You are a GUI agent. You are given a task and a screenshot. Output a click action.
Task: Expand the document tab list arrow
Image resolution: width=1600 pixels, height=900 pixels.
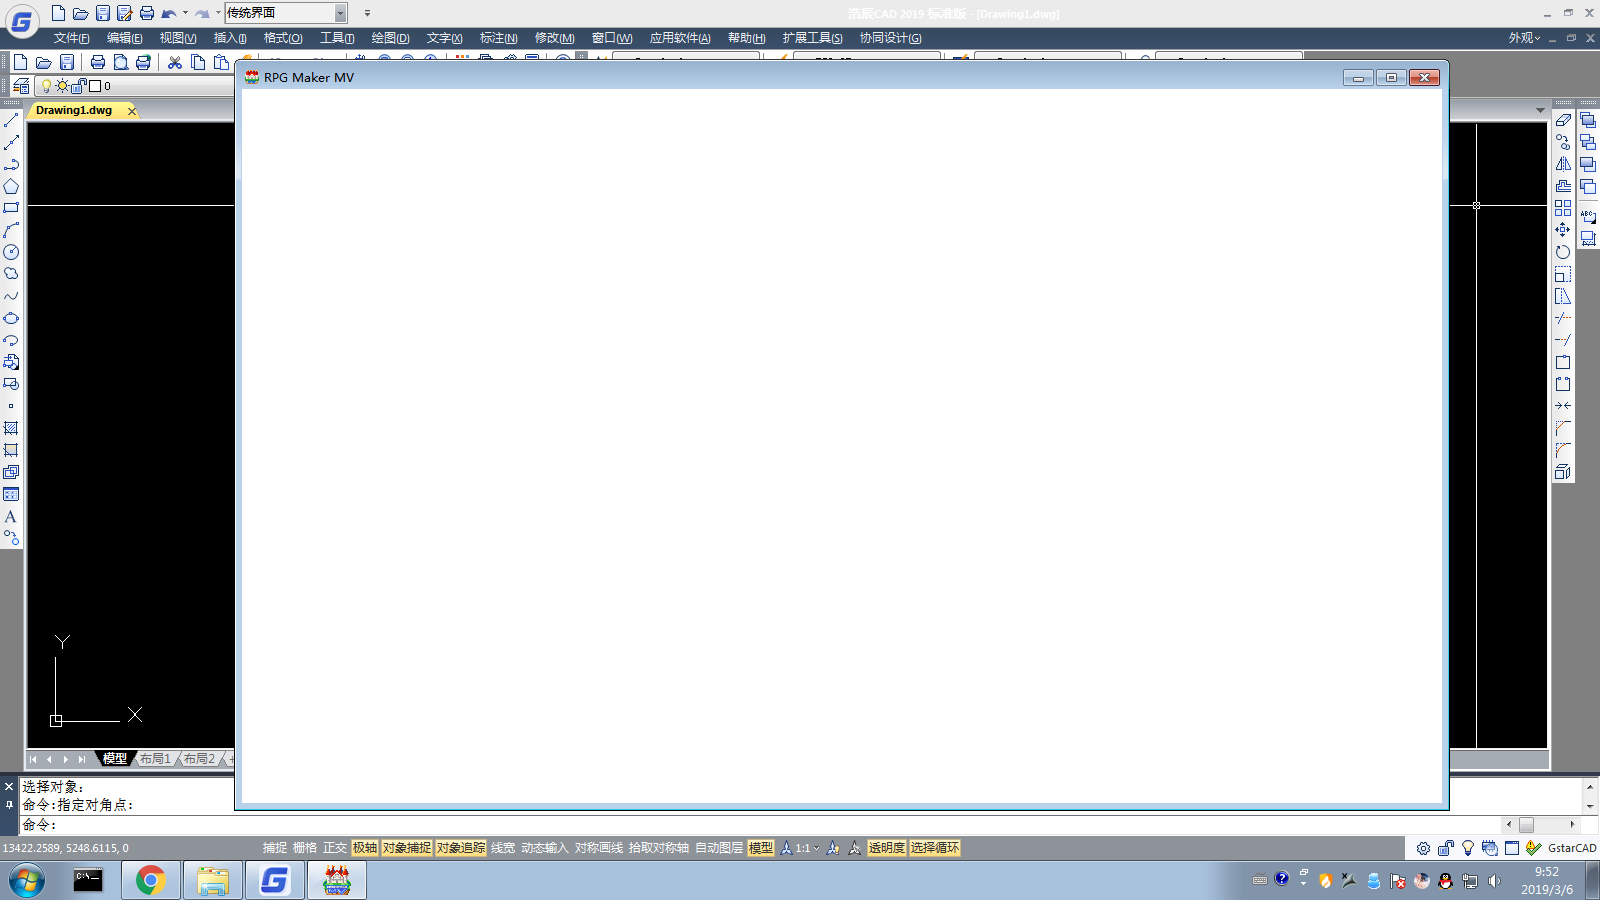(1540, 110)
